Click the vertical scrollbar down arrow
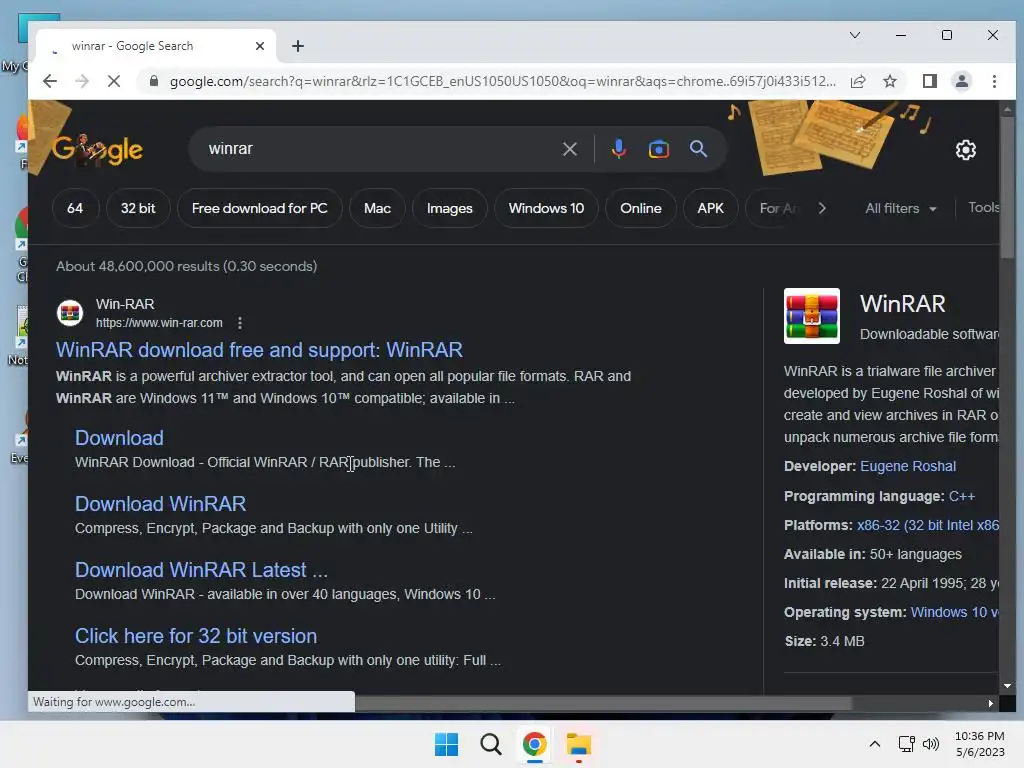This screenshot has height=768, width=1024. [x=1007, y=686]
